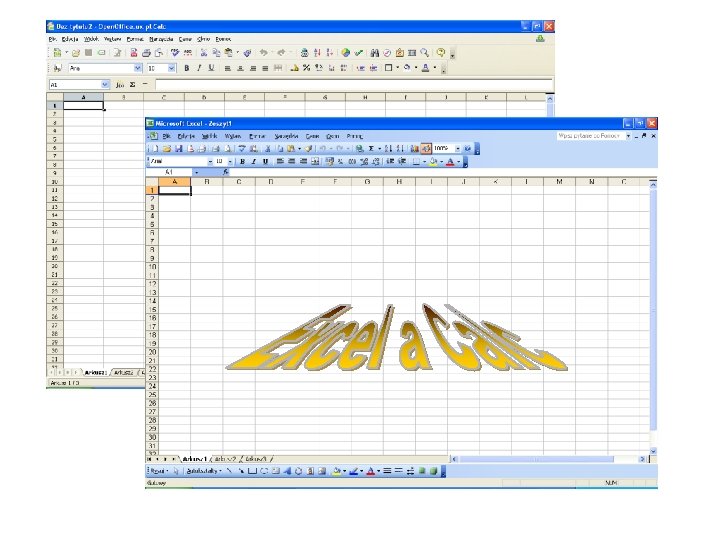Screen dimensions: 720x540
Task: Click Export as PDF icon in Calc
Action: (134, 53)
